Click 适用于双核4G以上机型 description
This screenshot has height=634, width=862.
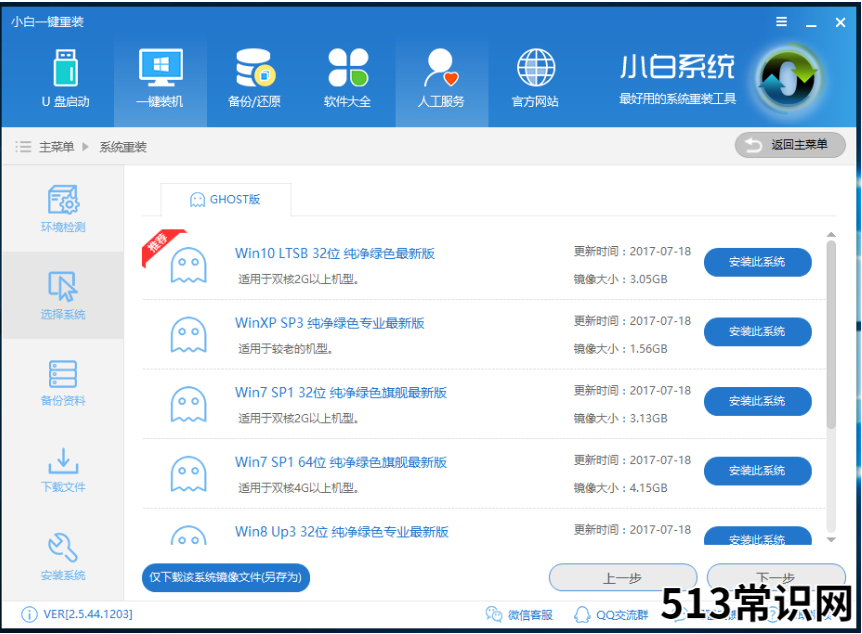[298, 488]
